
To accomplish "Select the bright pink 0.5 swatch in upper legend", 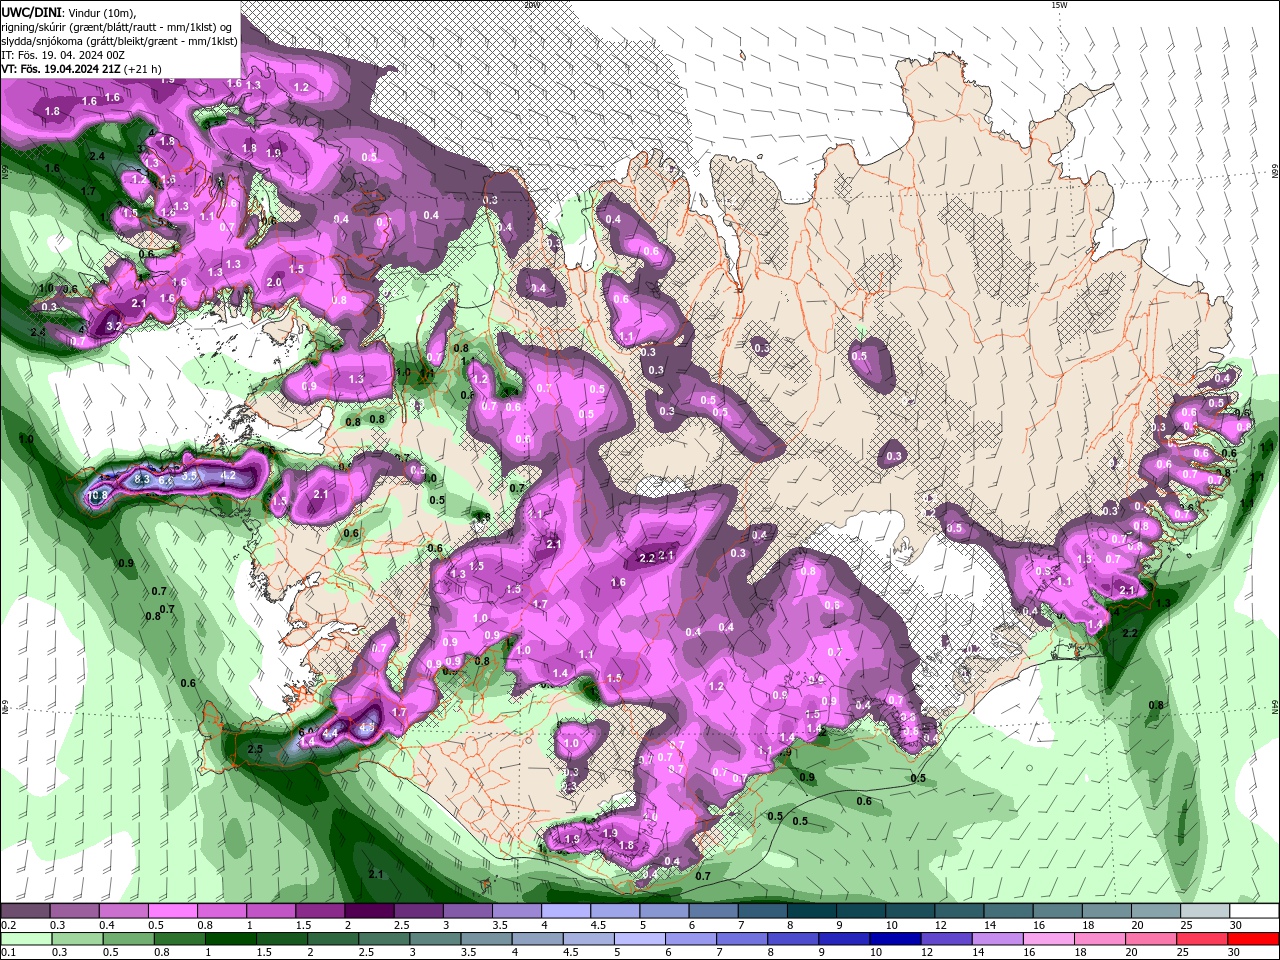I will [173, 911].
